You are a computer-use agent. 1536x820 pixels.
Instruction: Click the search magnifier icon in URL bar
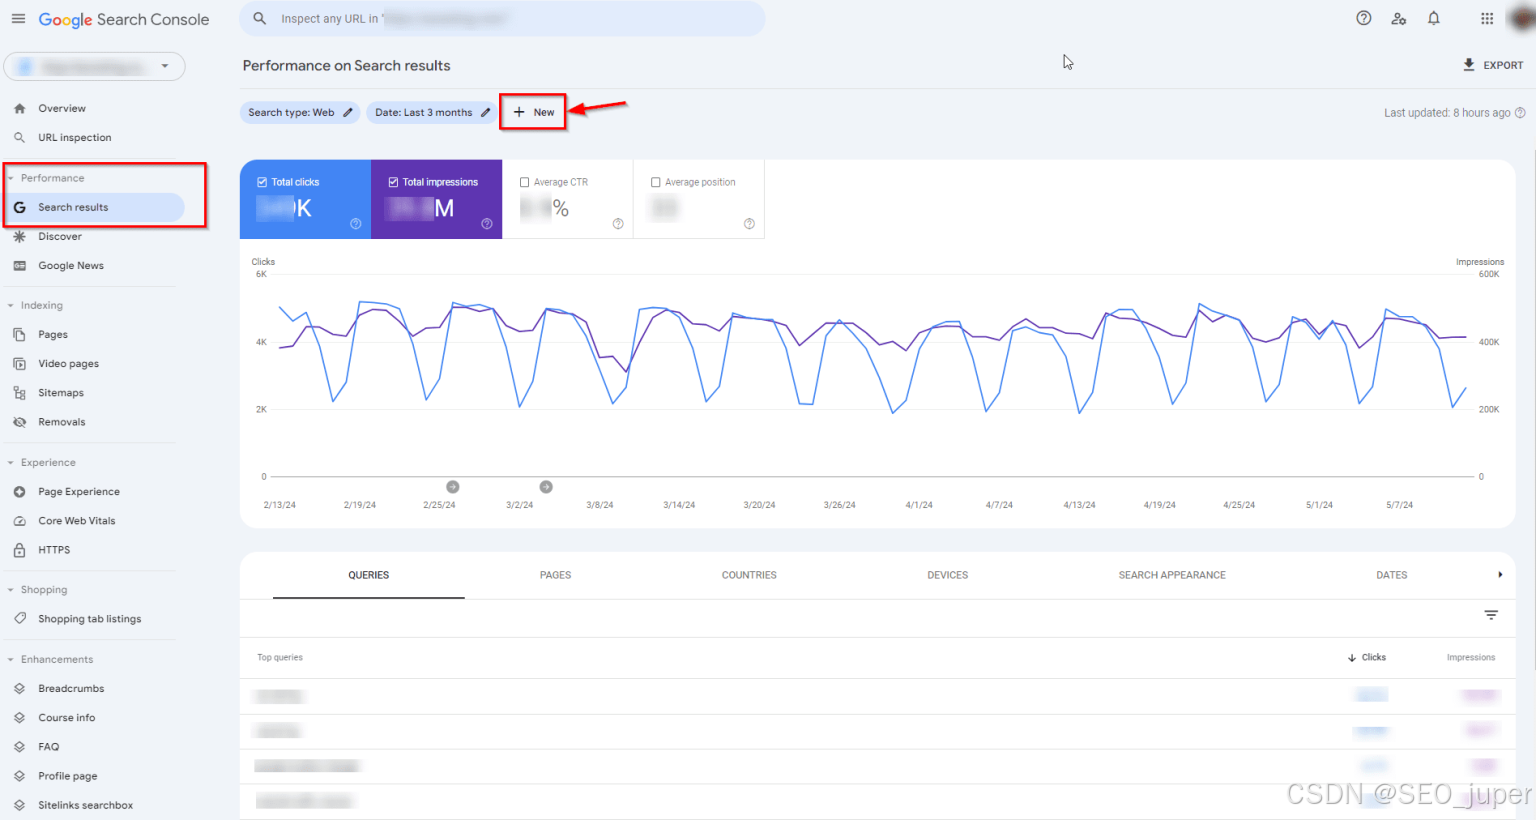coord(260,18)
